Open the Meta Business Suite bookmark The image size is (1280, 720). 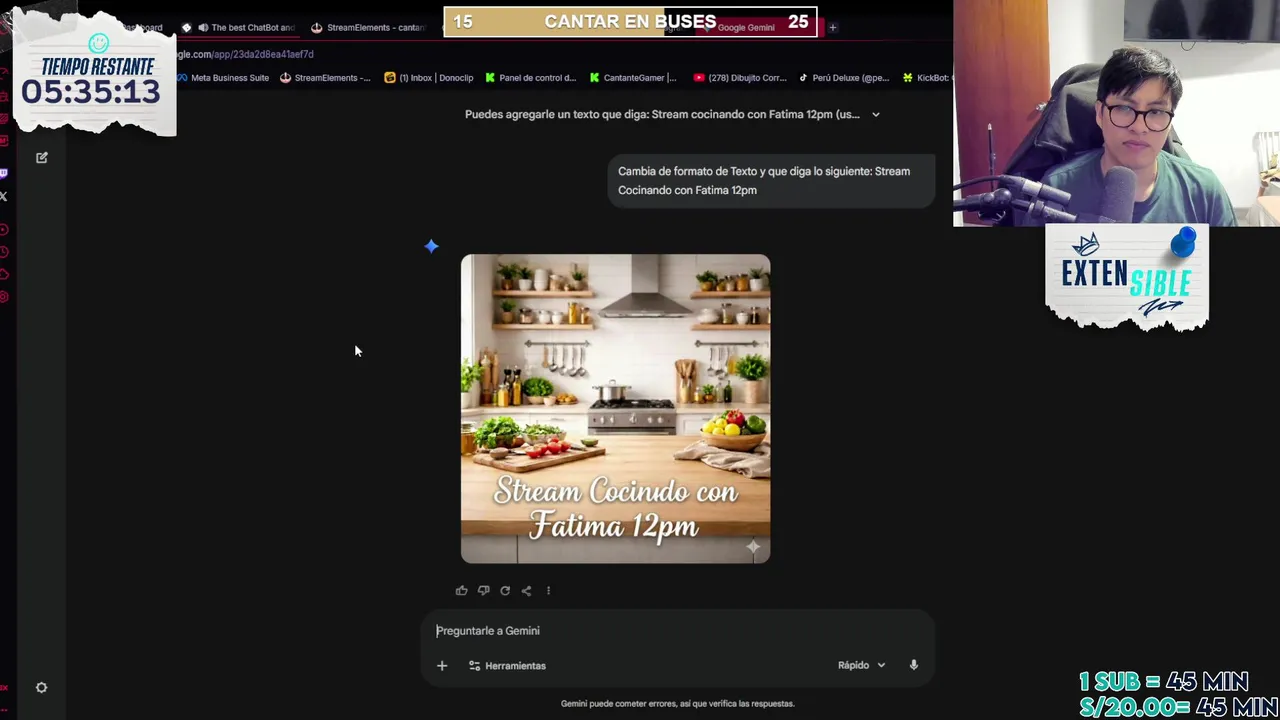[221, 78]
